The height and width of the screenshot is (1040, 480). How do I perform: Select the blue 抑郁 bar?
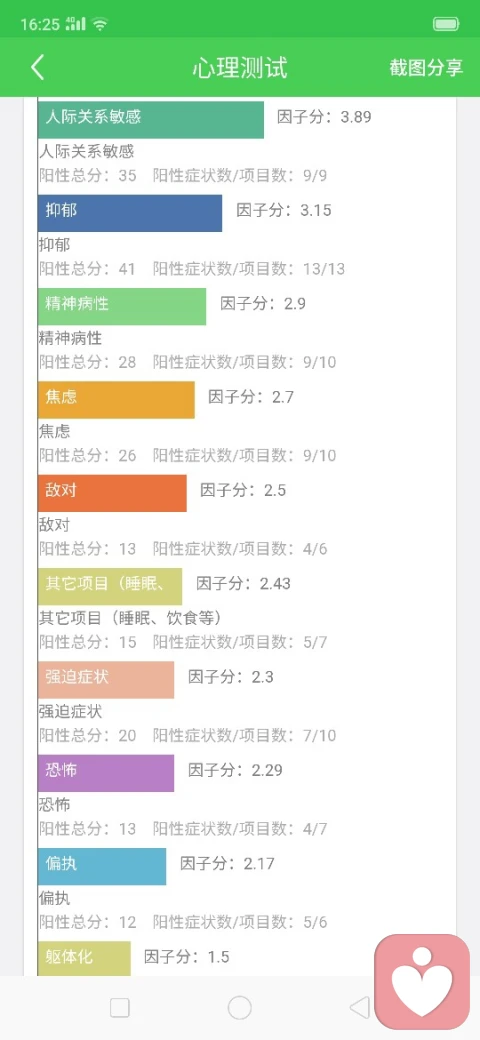click(x=130, y=213)
